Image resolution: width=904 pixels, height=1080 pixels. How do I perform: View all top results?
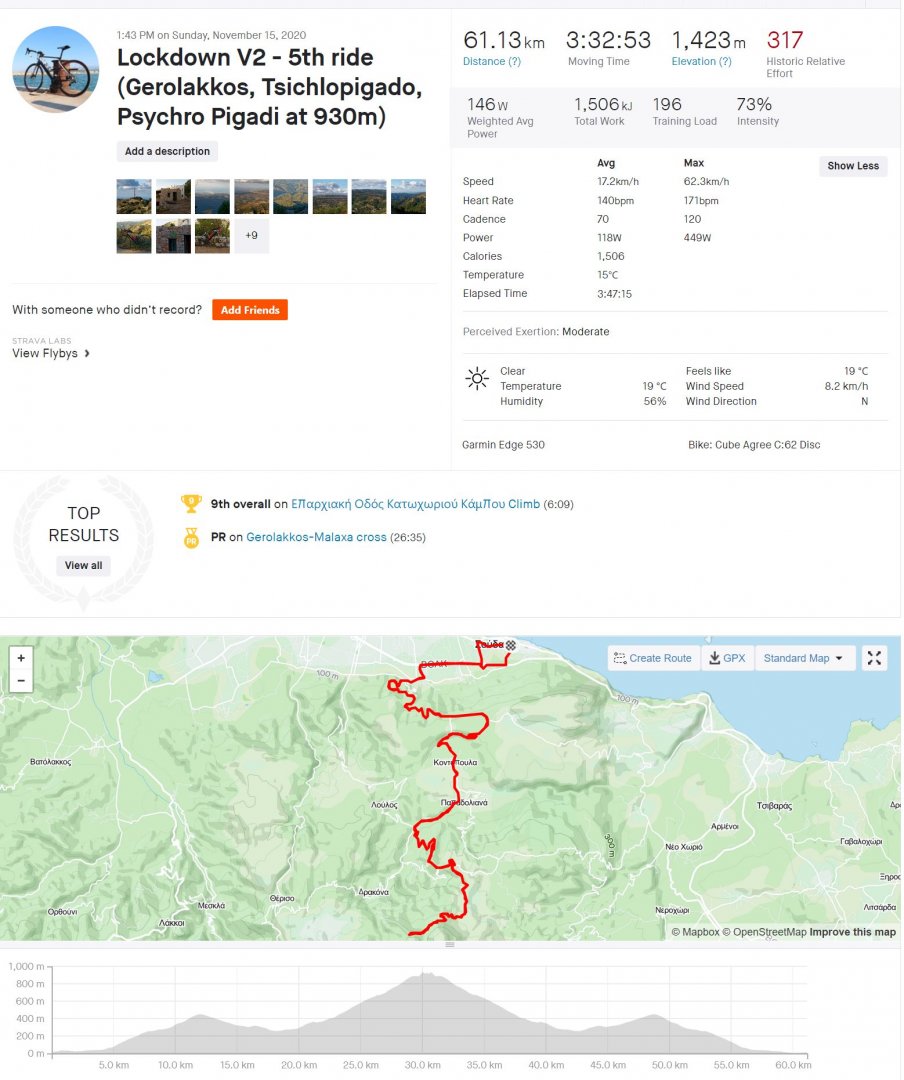coord(84,566)
